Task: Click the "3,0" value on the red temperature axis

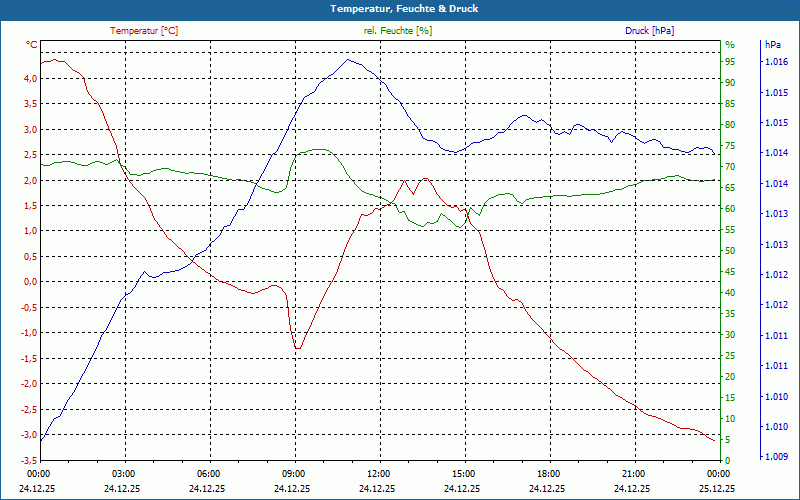Action: tap(30, 130)
